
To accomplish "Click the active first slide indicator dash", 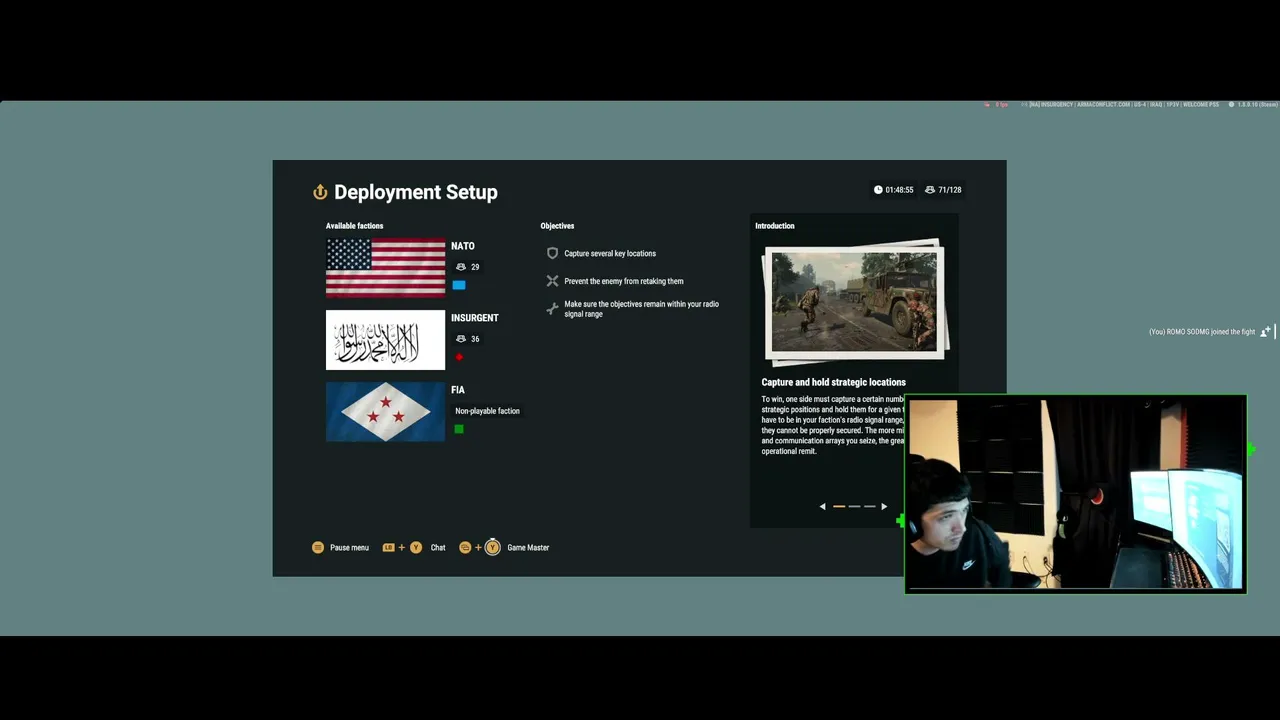I will (x=839, y=507).
